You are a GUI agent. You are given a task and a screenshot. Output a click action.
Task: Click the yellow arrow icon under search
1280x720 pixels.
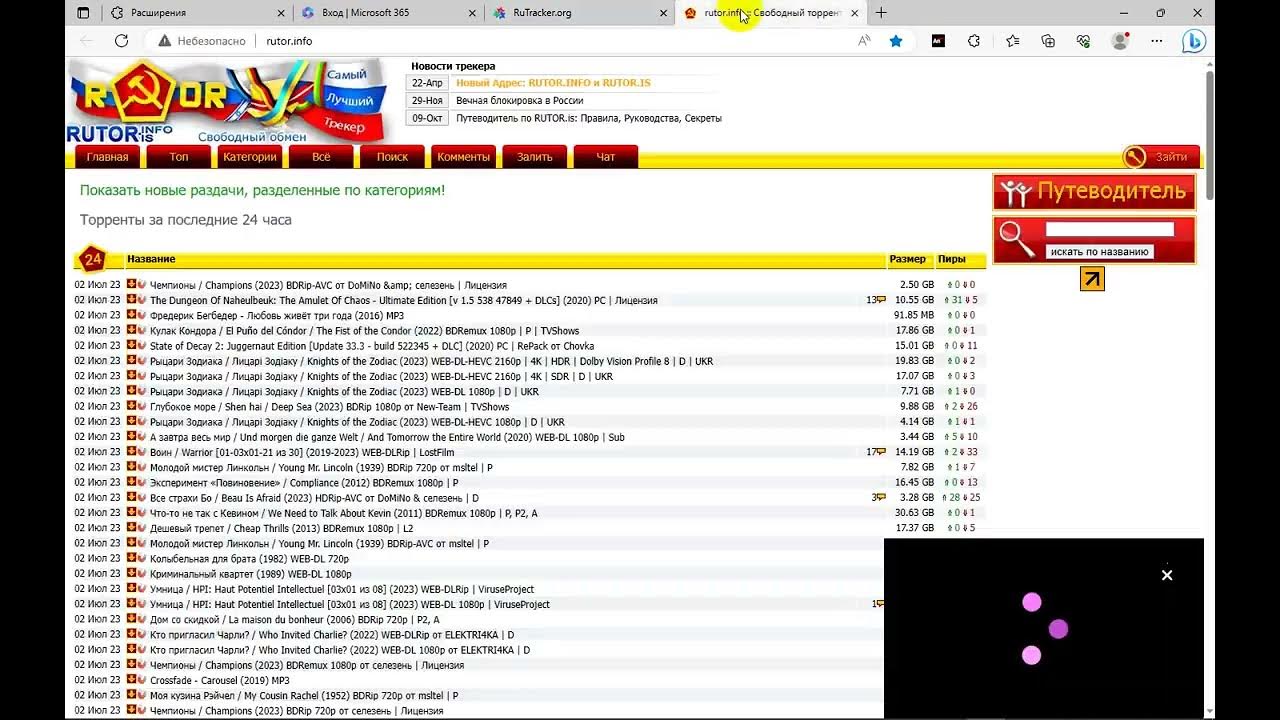click(x=1092, y=280)
